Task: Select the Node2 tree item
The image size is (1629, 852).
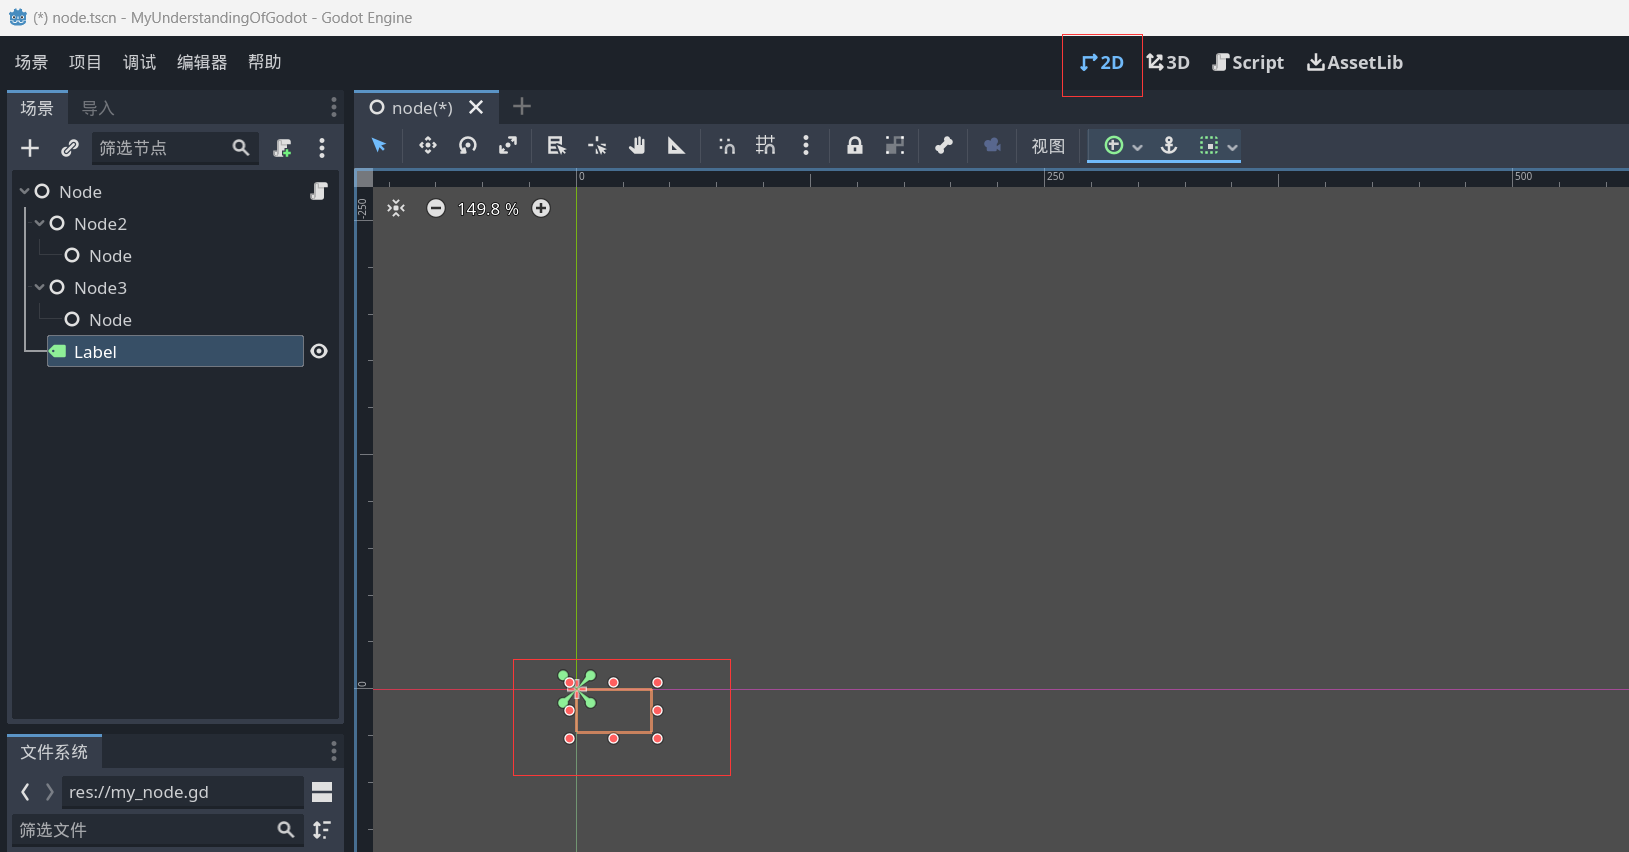Action: point(100,224)
